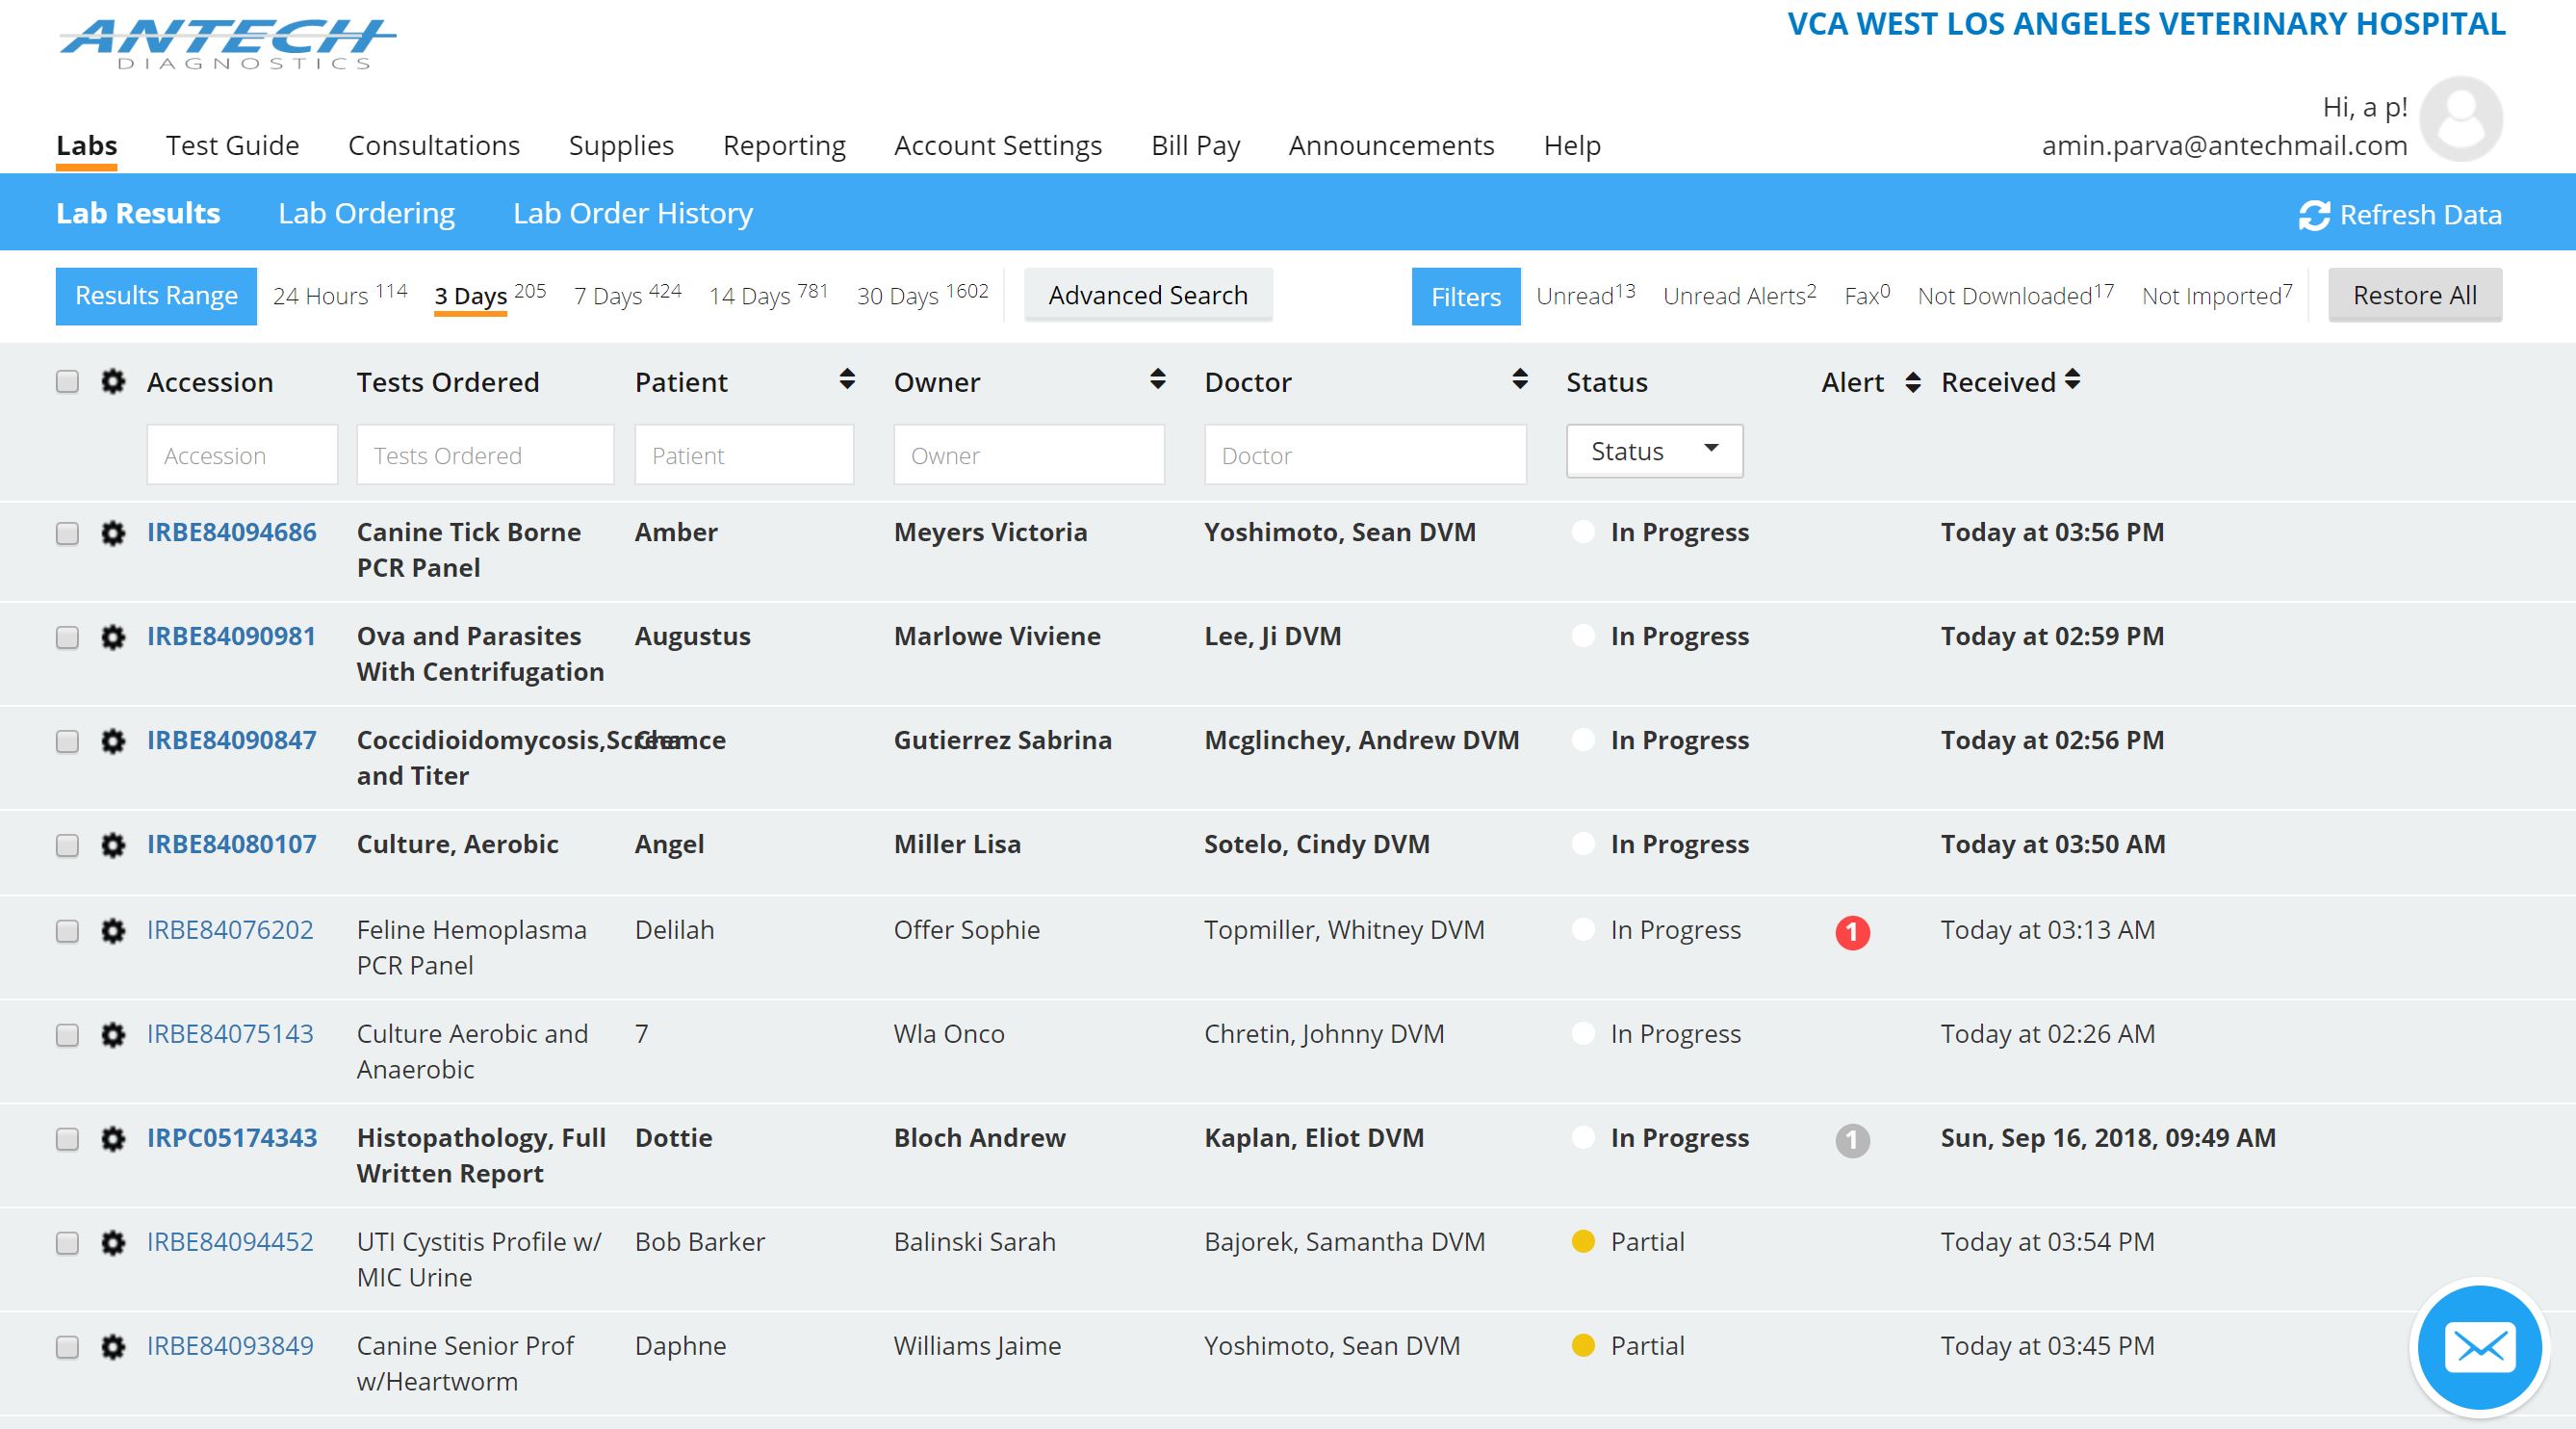
Task: Click the Restore All button
Action: tap(2414, 295)
